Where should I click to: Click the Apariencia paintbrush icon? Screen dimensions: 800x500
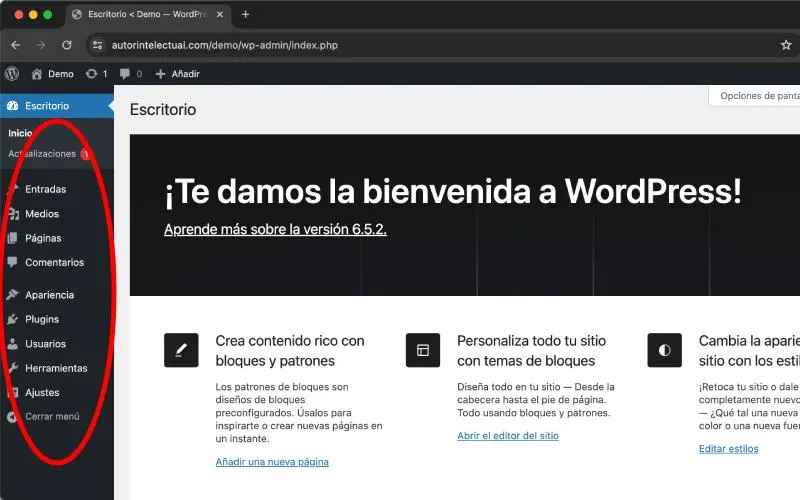point(13,295)
